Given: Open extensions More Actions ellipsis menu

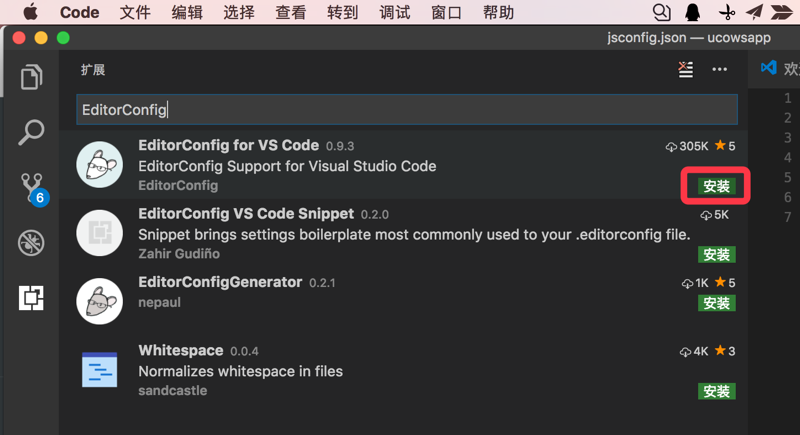Looking at the screenshot, I should tap(719, 70).
